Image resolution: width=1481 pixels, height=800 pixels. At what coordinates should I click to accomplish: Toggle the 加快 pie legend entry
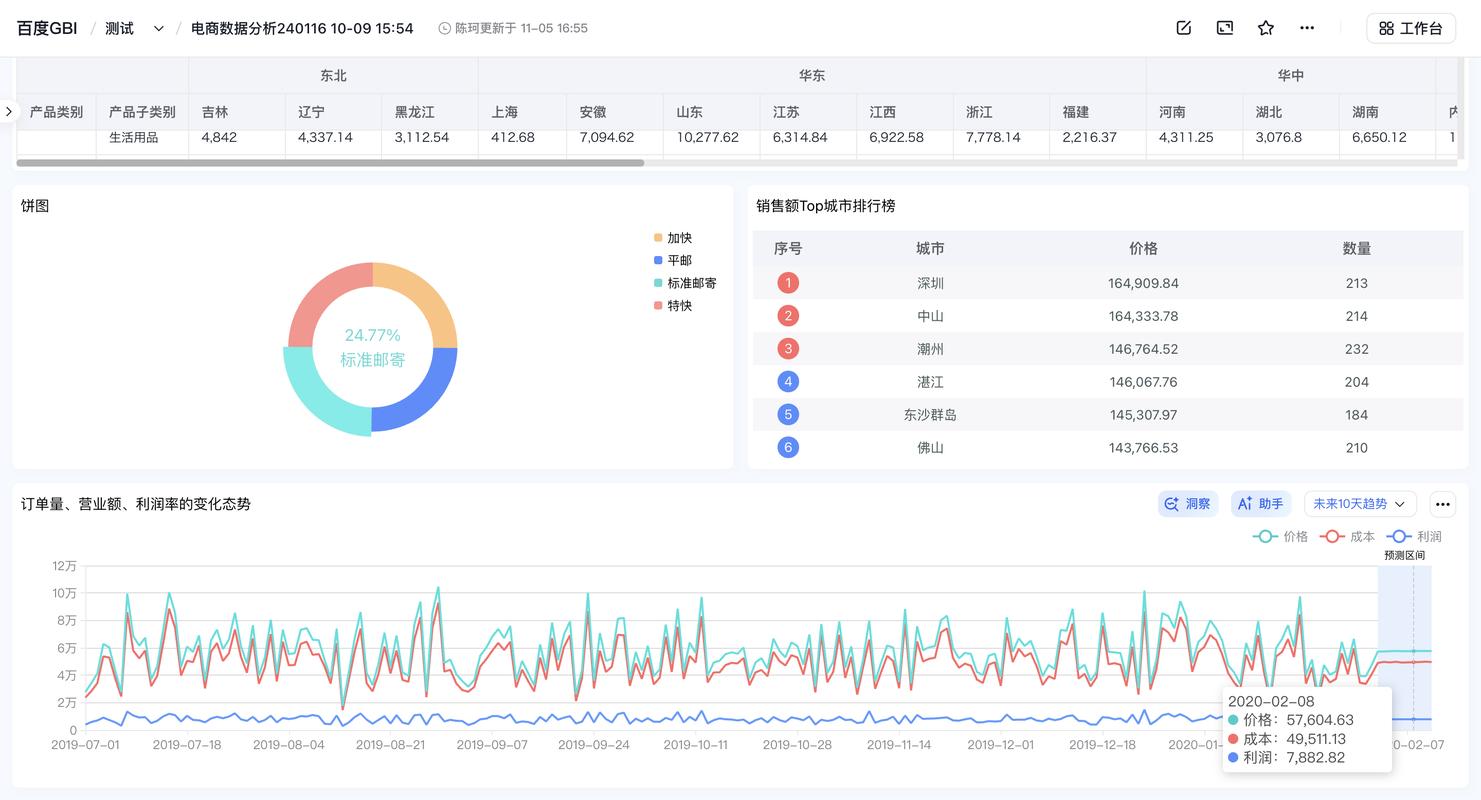[x=673, y=238]
